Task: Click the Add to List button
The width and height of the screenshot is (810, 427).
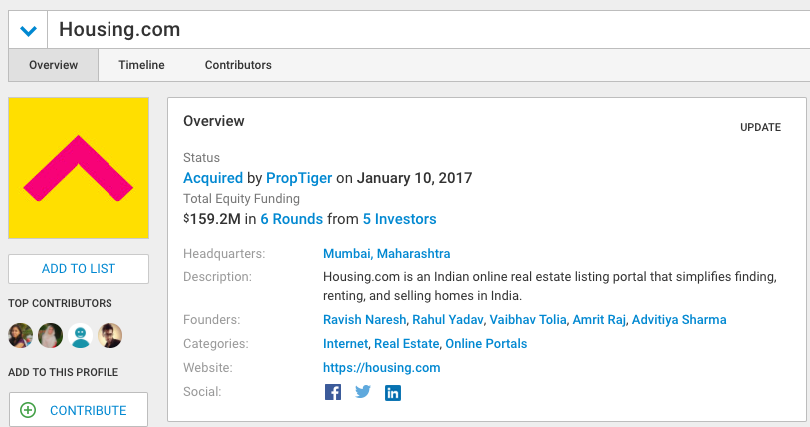Action: click(78, 268)
